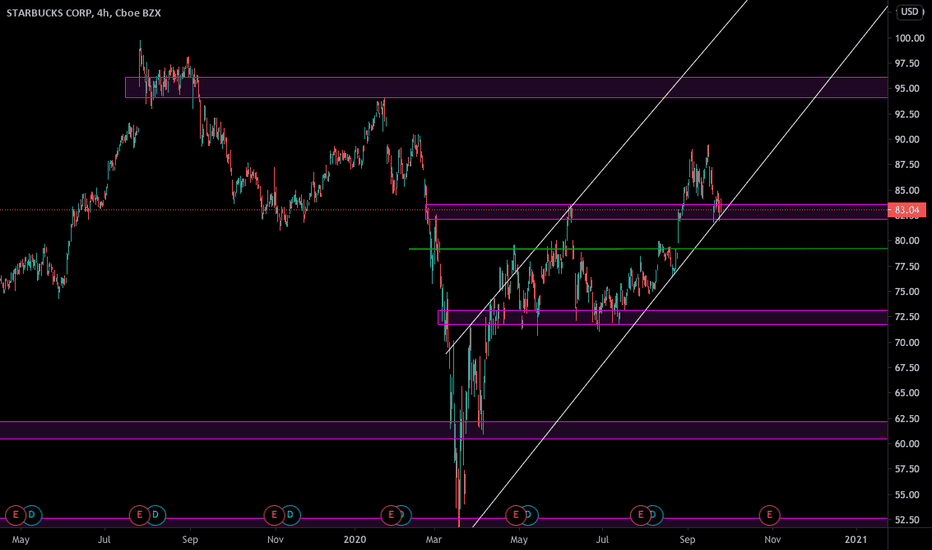Select the magenta zone around 72.50
Screen dimensions: 932x550
[662, 318]
